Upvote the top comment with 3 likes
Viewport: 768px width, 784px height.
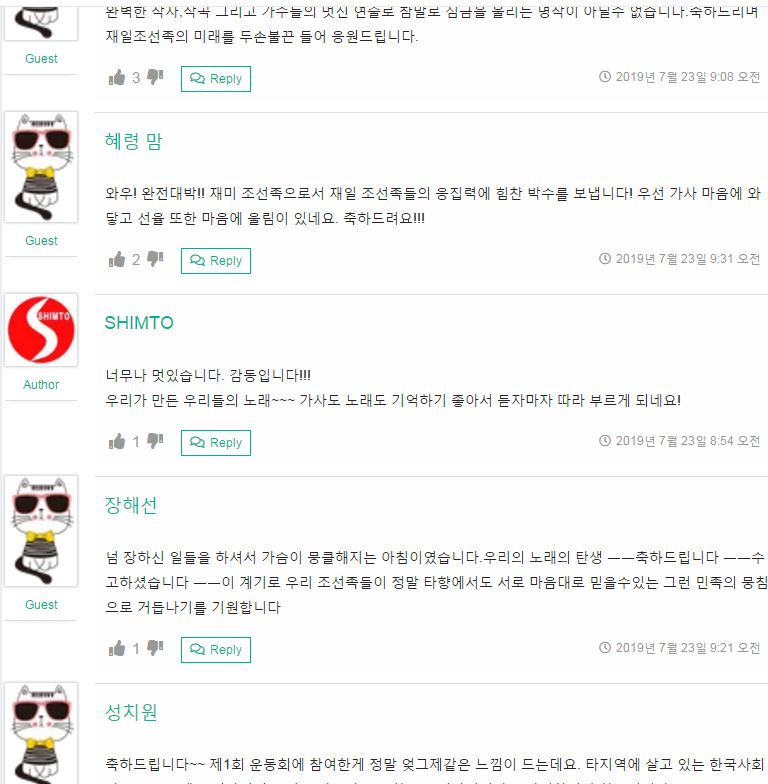pyautogui.click(x=117, y=78)
